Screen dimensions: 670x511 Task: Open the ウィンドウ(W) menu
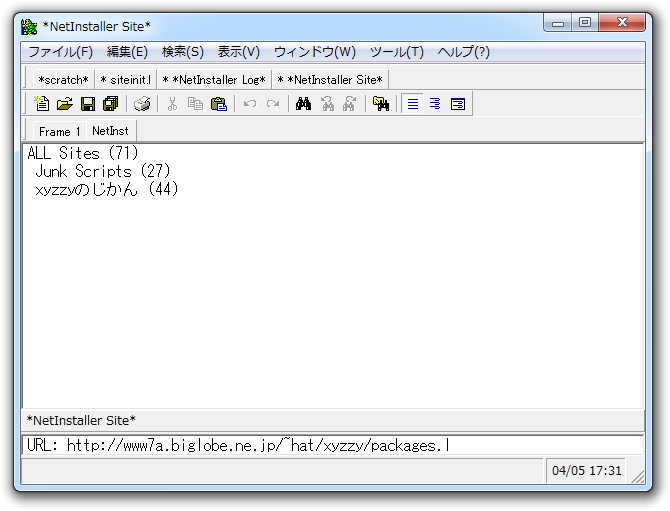point(314,52)
